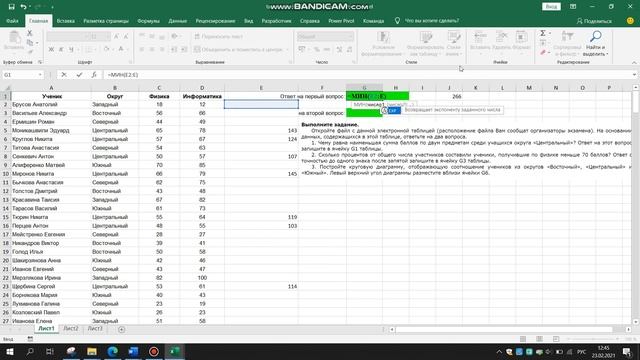Expand the formula bar chevron
The width and height of the screenshot is (640, 360).
[x=634, y=75]
